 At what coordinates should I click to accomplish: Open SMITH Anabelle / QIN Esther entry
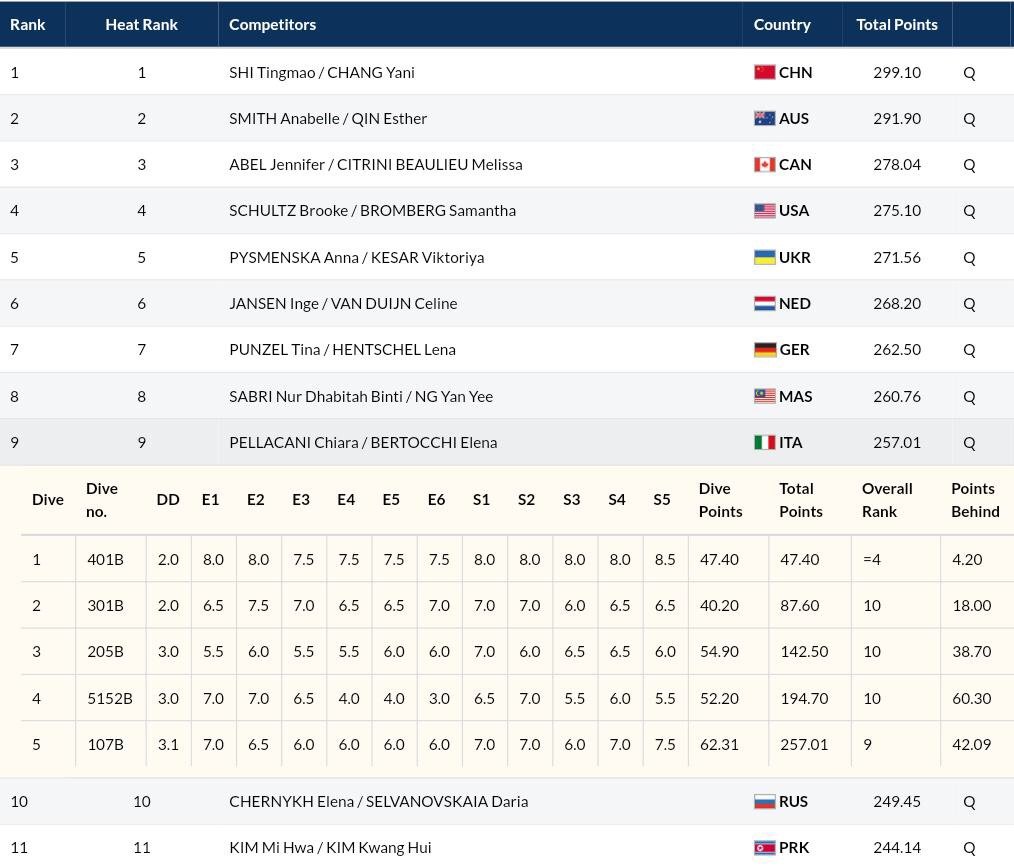click(x=327, y=118)
